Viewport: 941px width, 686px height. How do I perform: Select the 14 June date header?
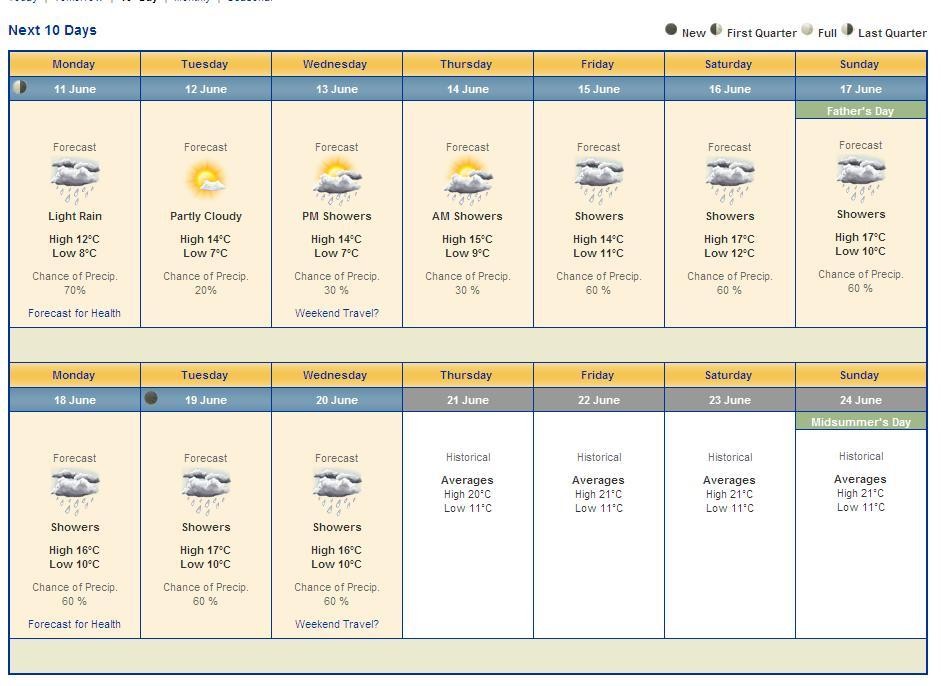click(x=467, y=89)
